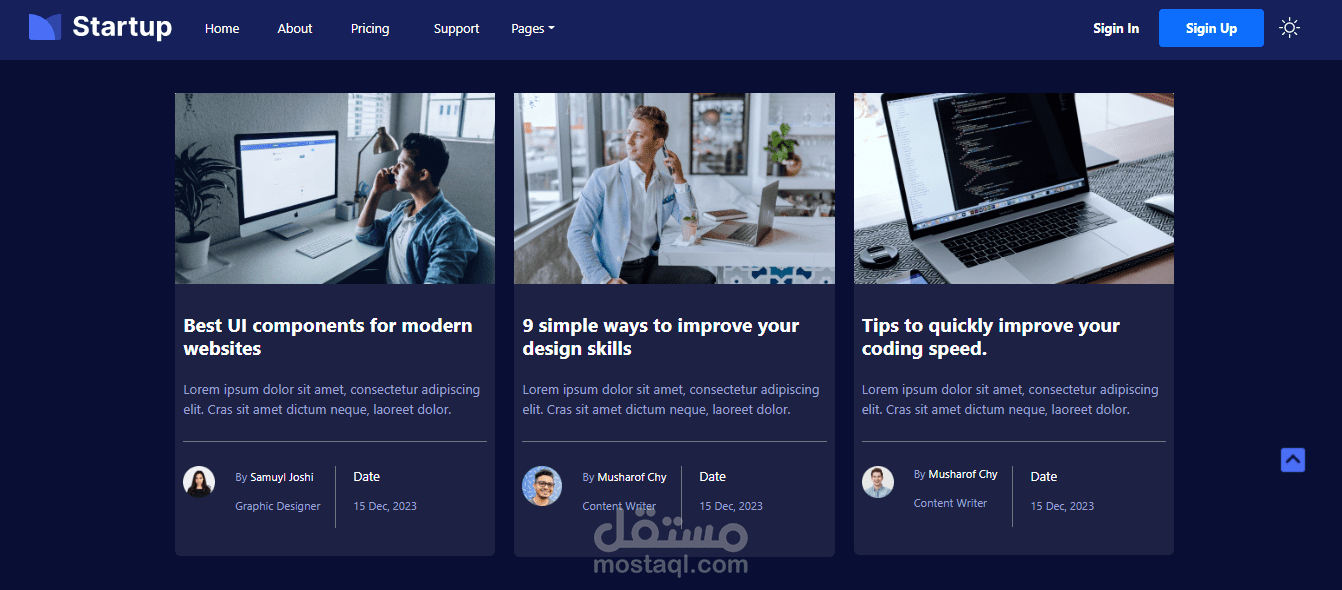
Task: Click the scroll-to-top arrow button
Action: [x=1293, y=460]
